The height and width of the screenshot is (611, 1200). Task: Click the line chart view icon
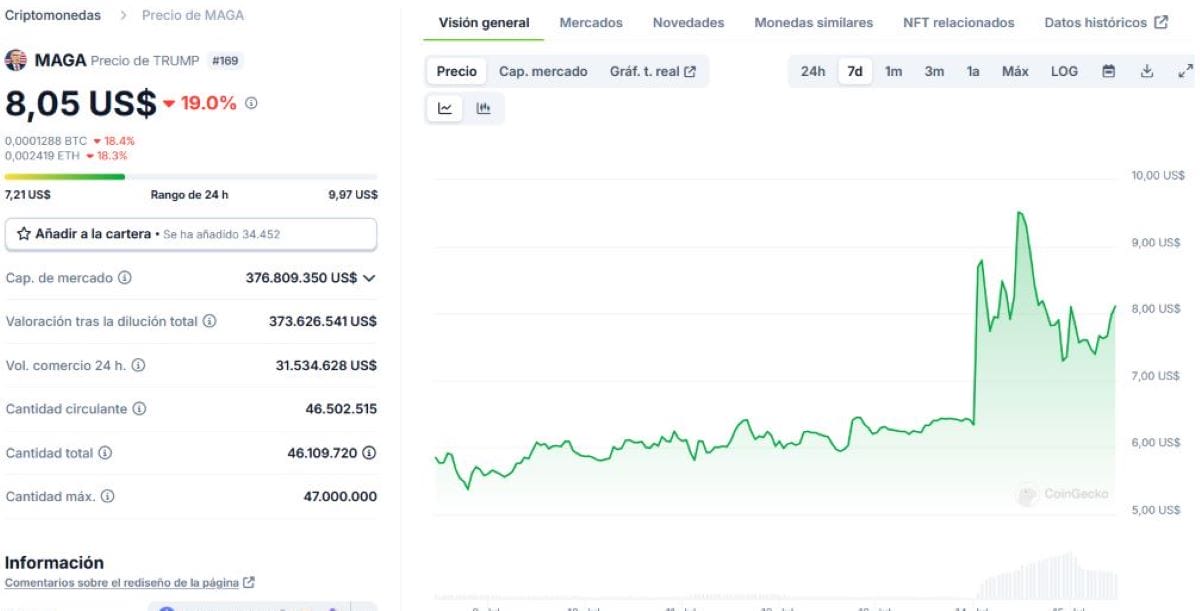click(445, 108)
